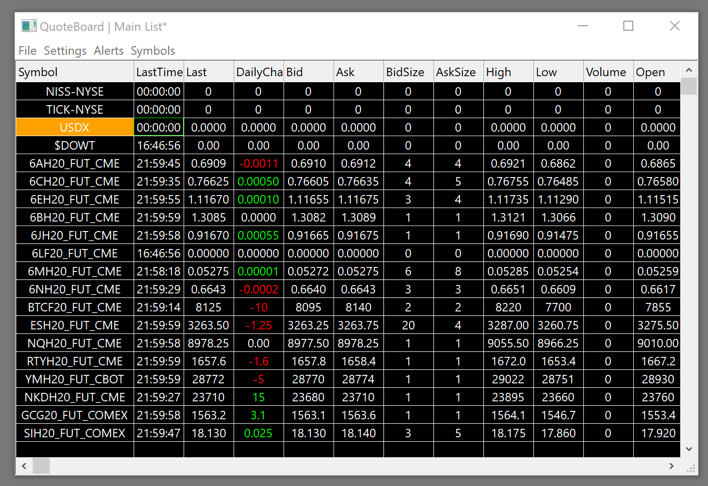Screen dimensions: 708x486
Task: Click the 6MH20 AskSize value 8
Action: [x=458, y=271]
